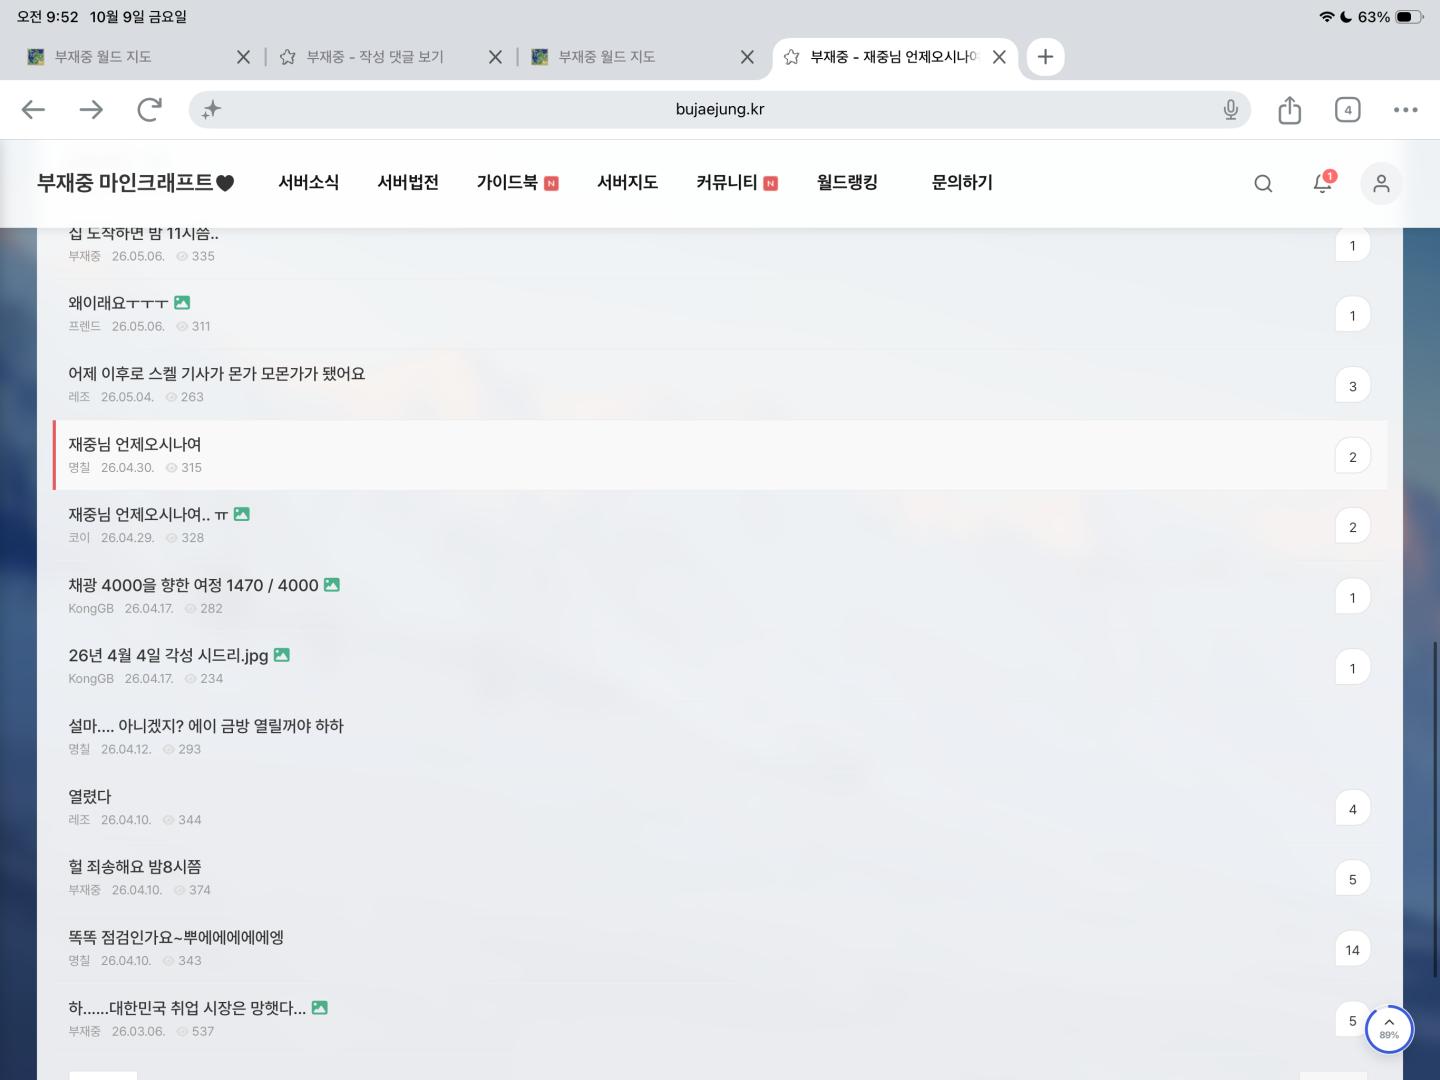1440x1080 pixels.
Task: Switch to the first 부재중 월드 지도 tab
Action: pyautogui.click(x=103, y=57)
